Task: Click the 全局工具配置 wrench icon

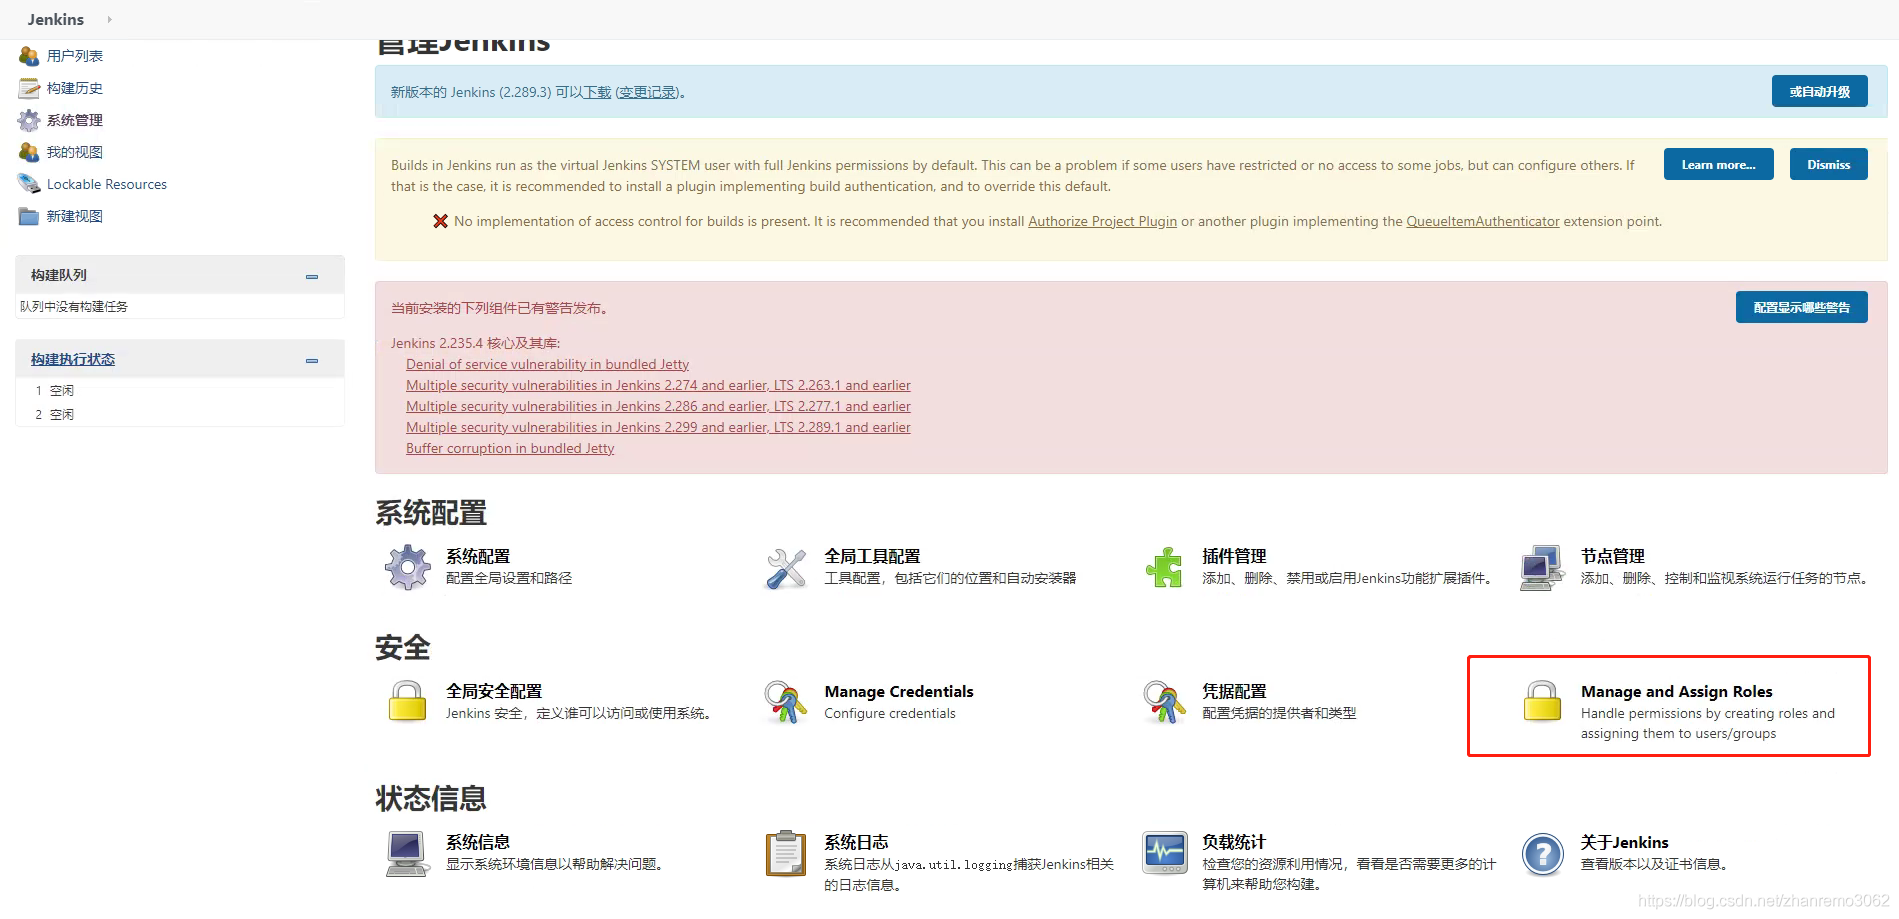Action: 786,568
